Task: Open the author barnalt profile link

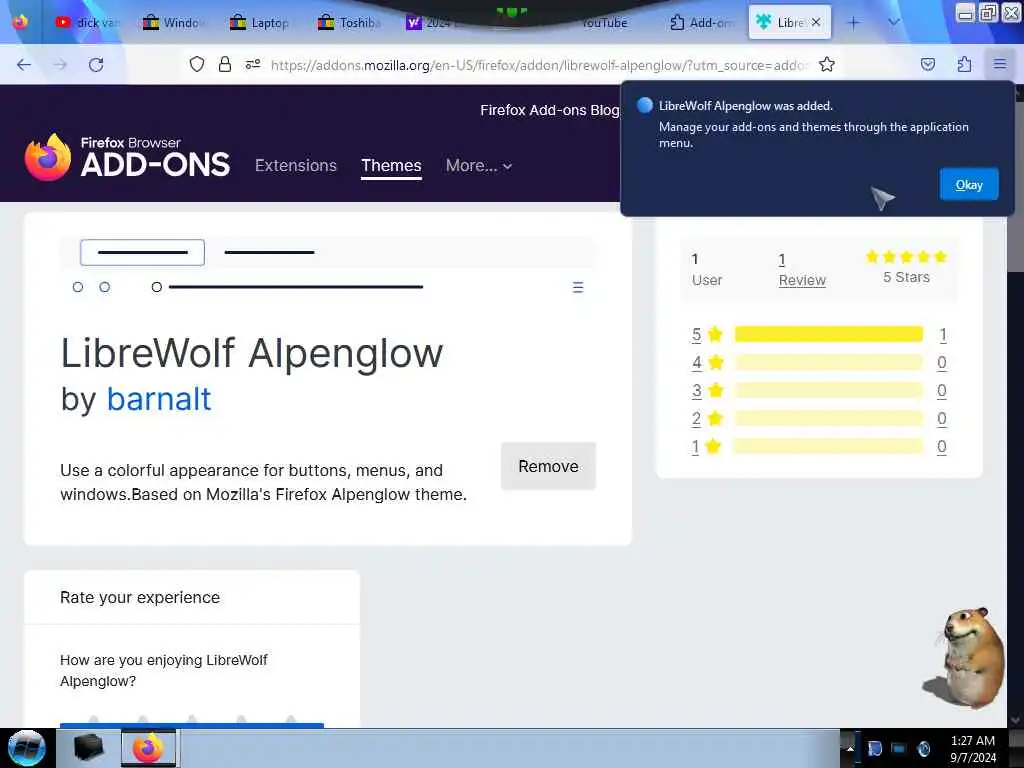Action: tap(159, 399)
